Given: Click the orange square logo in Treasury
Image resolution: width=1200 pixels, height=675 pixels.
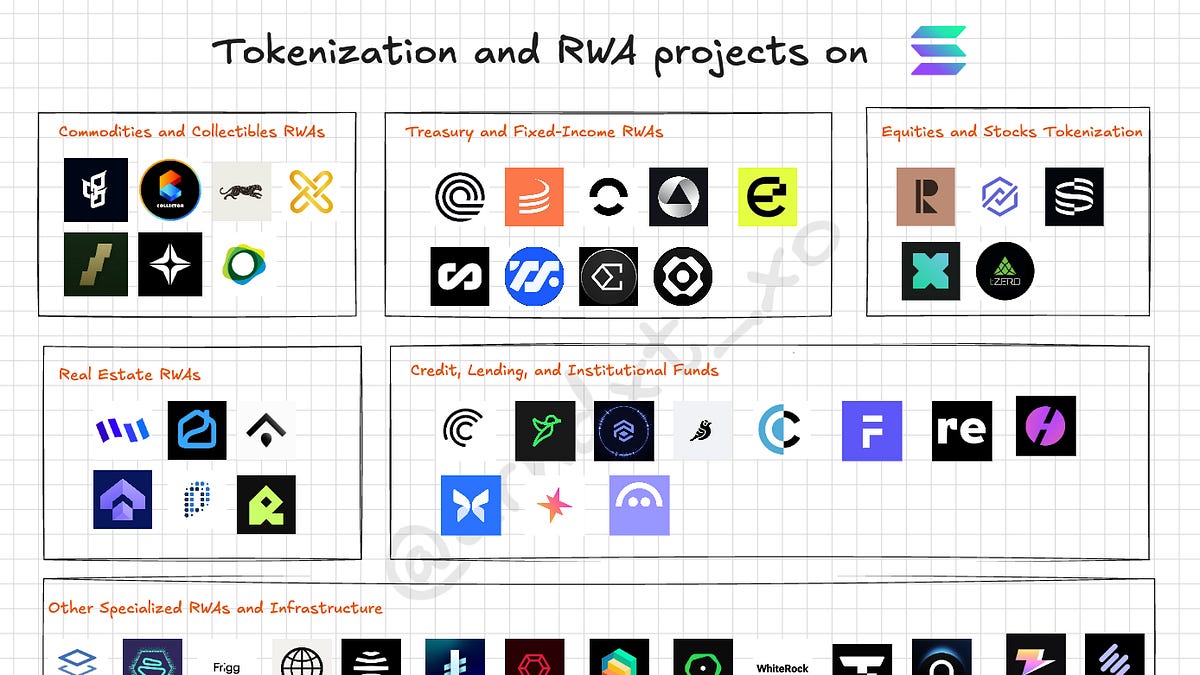Looking at the screenshot, I should tap(534, 196).
